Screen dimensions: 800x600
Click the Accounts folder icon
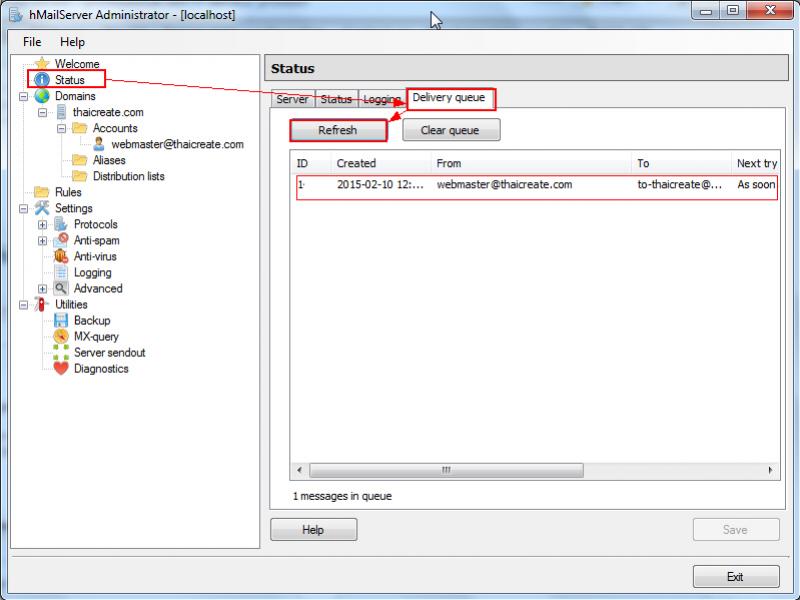click(x=80, y=128)
